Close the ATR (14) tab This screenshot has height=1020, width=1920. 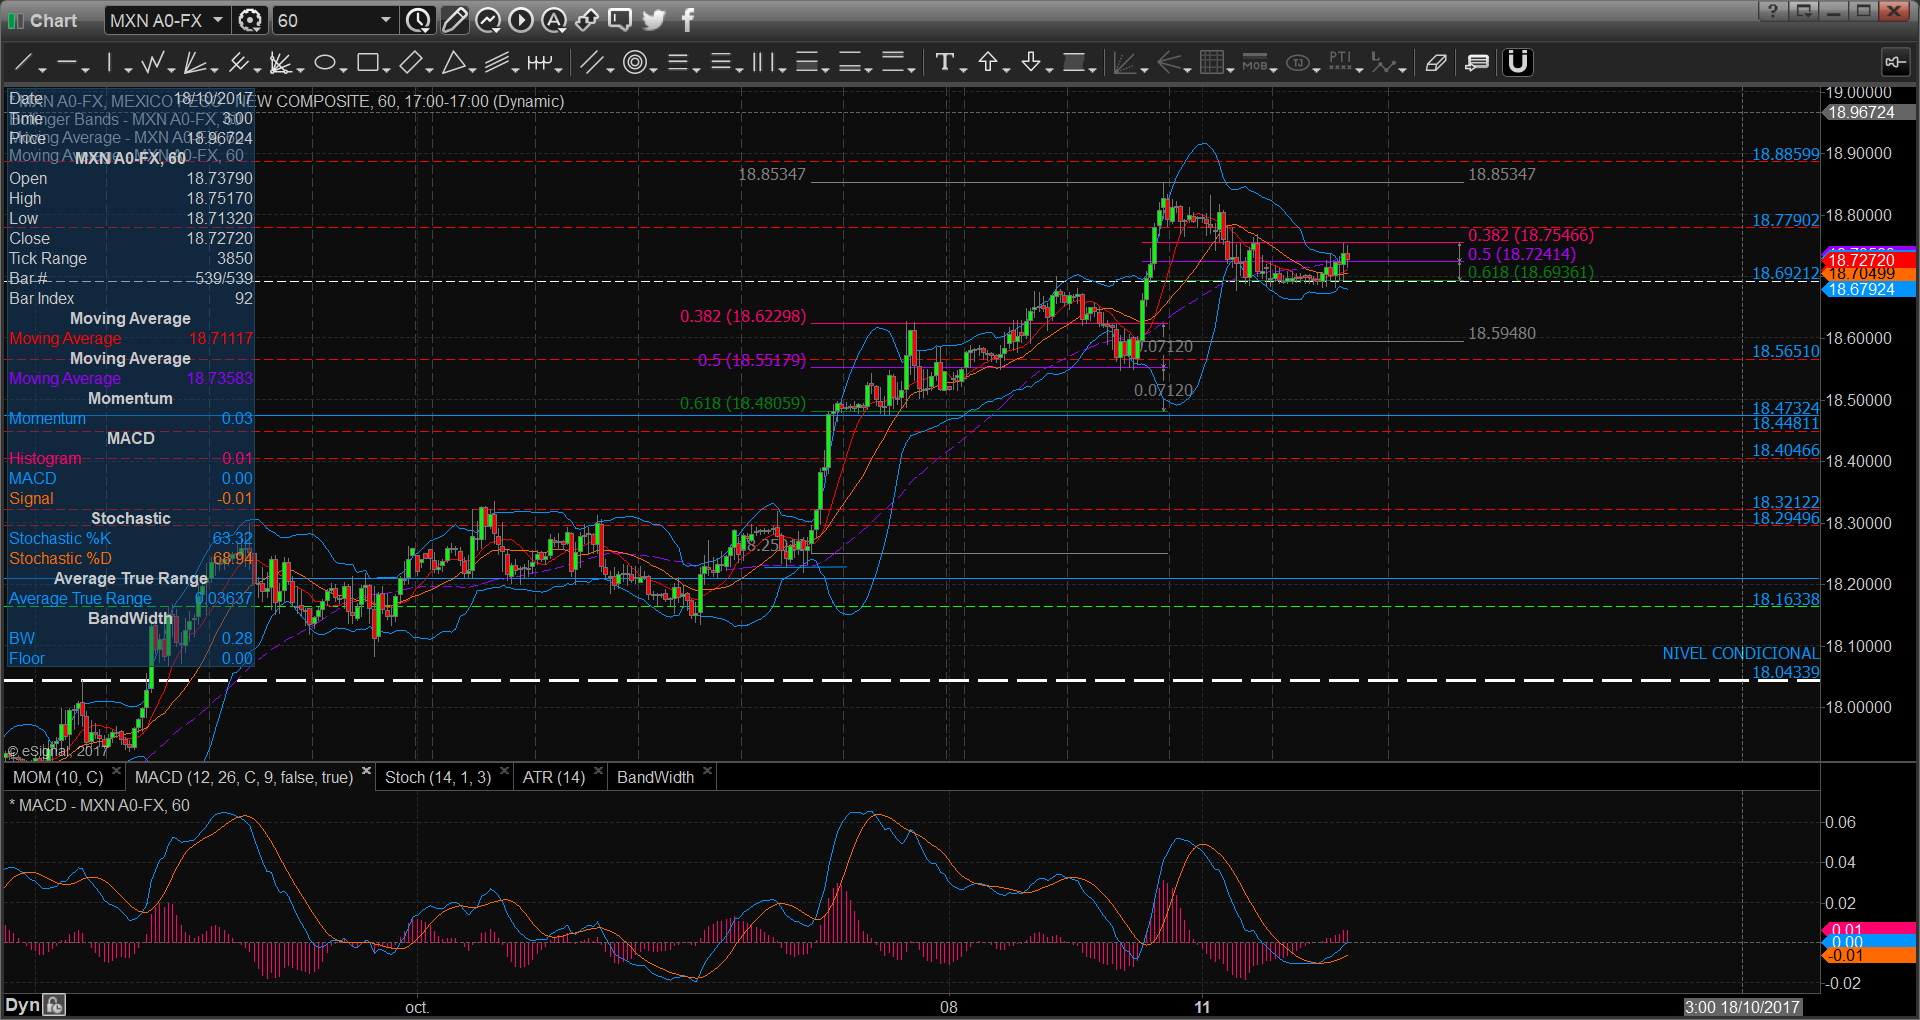[599, 772]
